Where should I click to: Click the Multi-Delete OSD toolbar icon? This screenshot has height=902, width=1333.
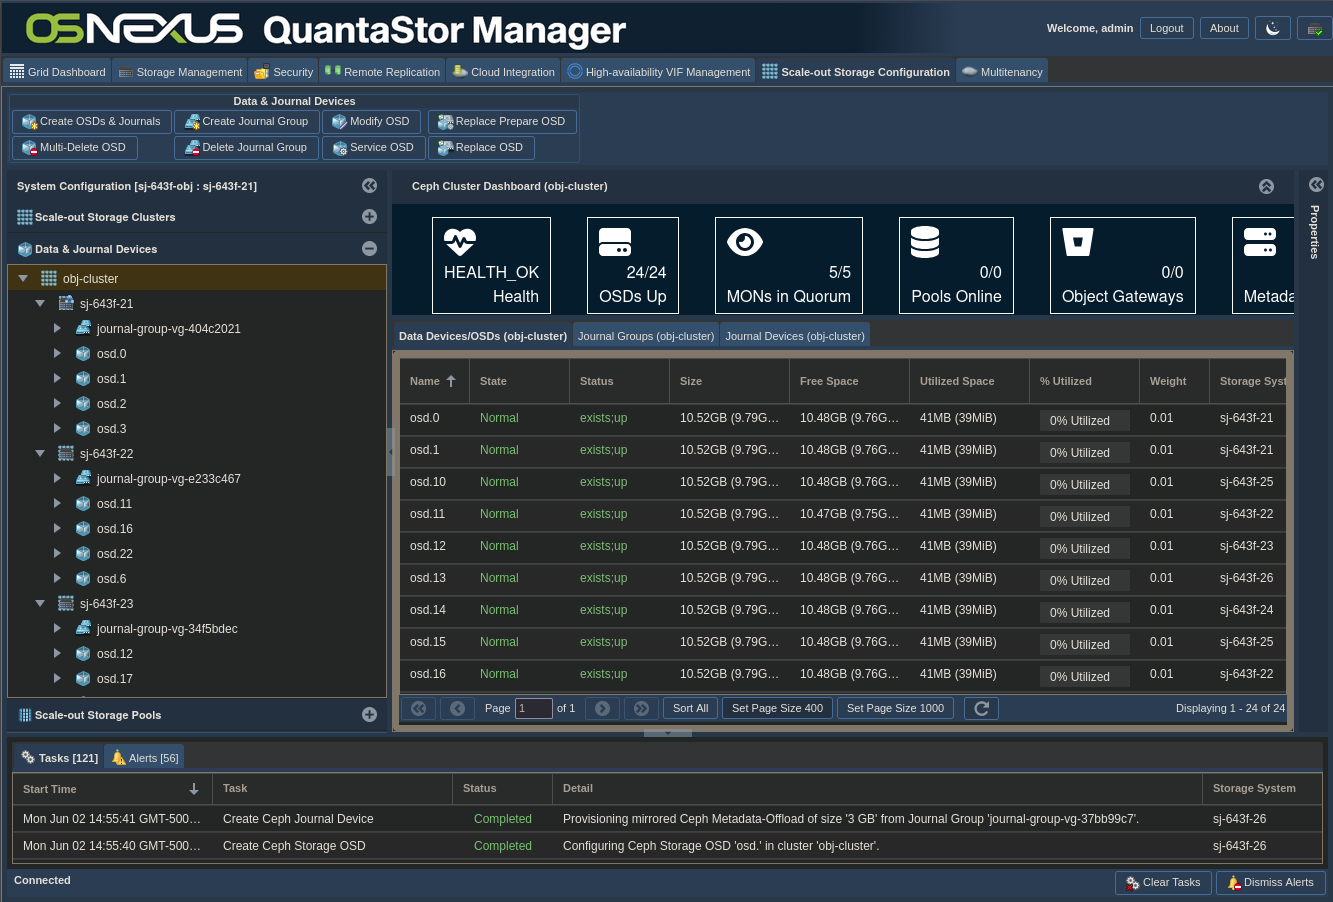[30, 148]
